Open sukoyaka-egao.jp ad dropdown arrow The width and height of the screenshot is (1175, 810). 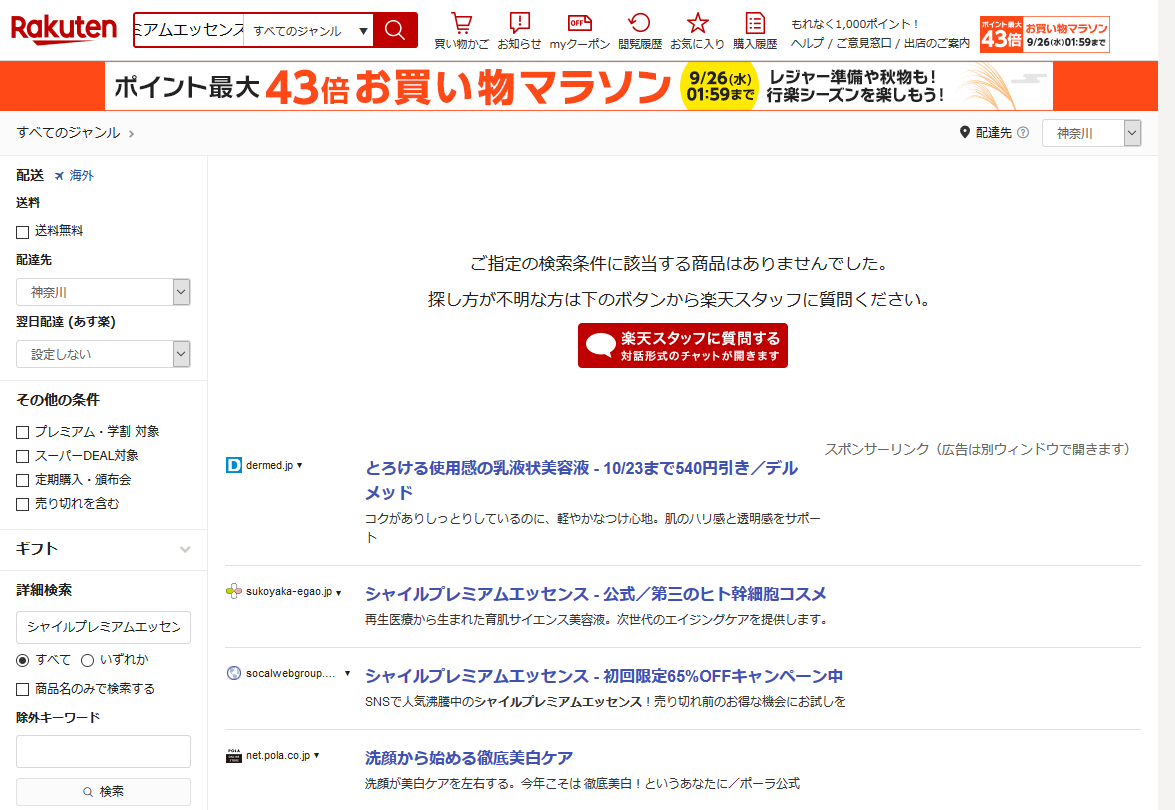click(x=339, y=592)
